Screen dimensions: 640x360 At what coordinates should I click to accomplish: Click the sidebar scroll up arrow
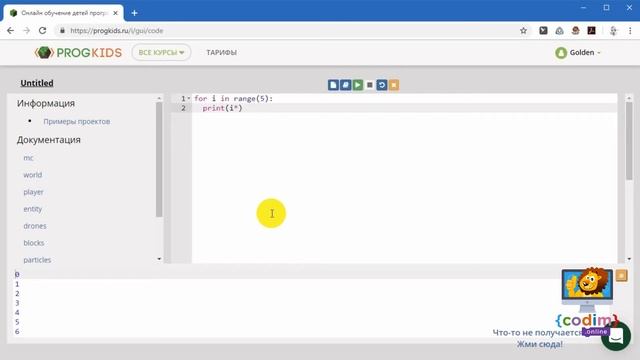[159, 98]
